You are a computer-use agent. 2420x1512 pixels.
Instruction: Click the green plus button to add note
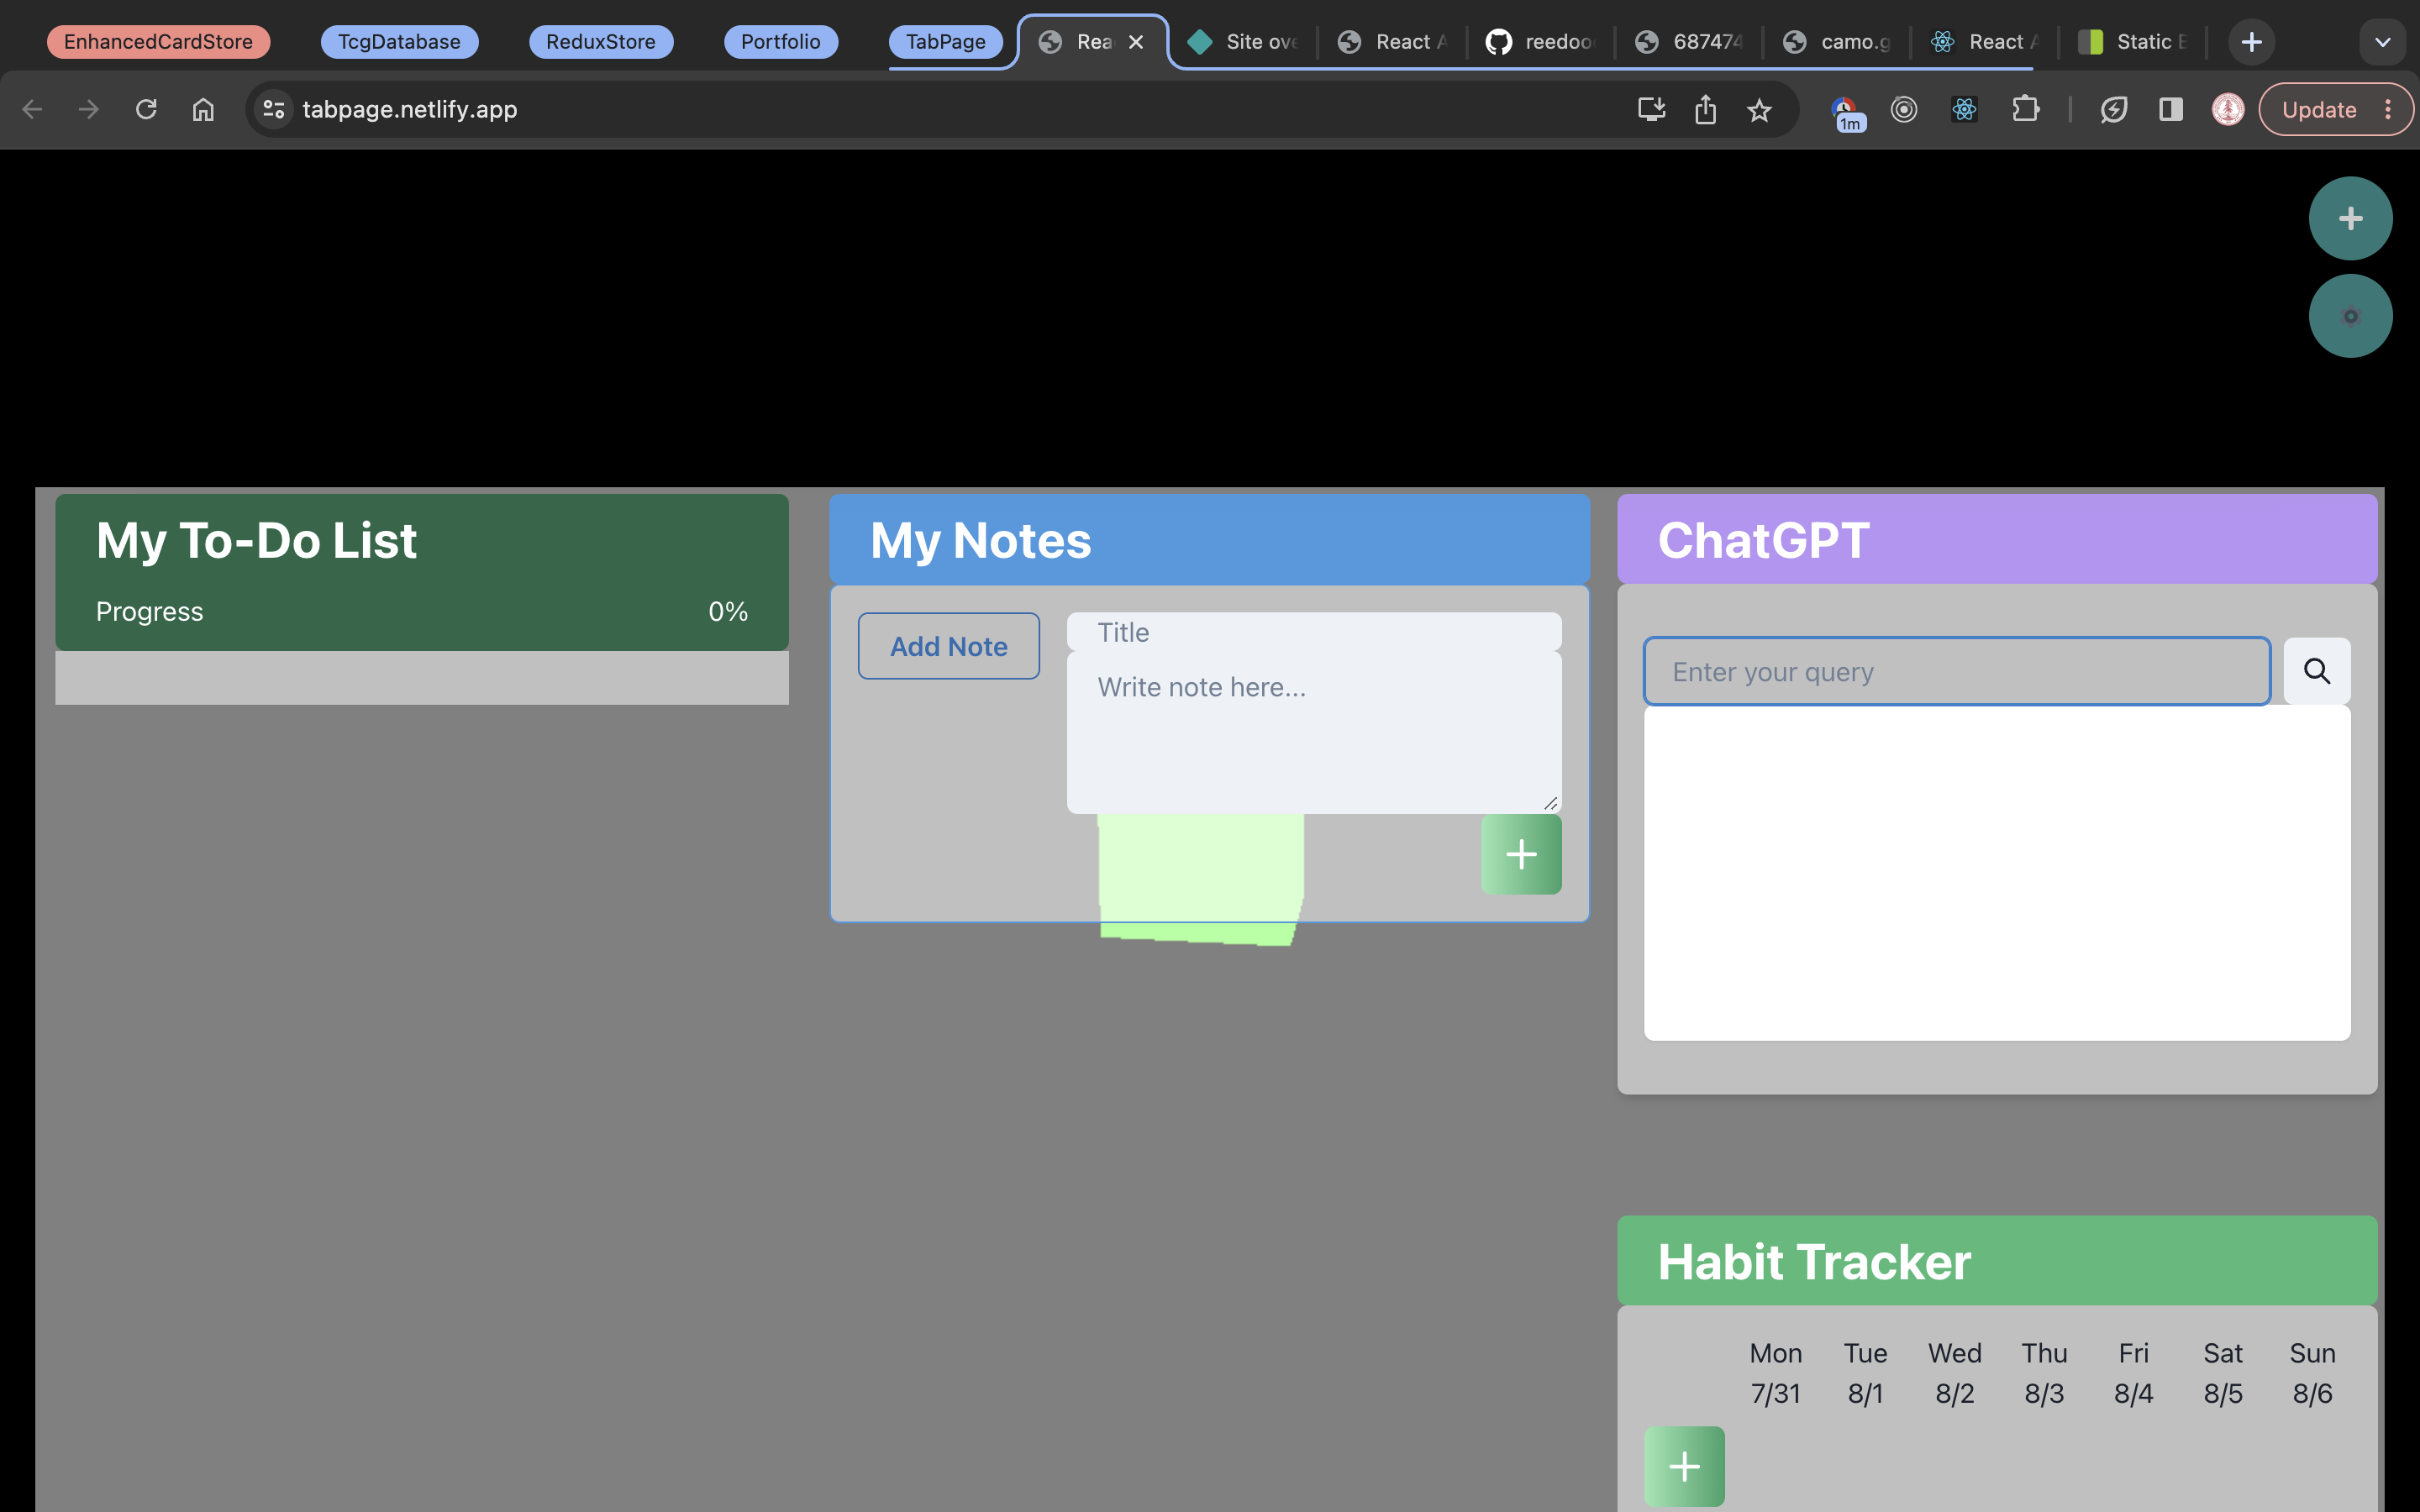(x=1521, y=853)
